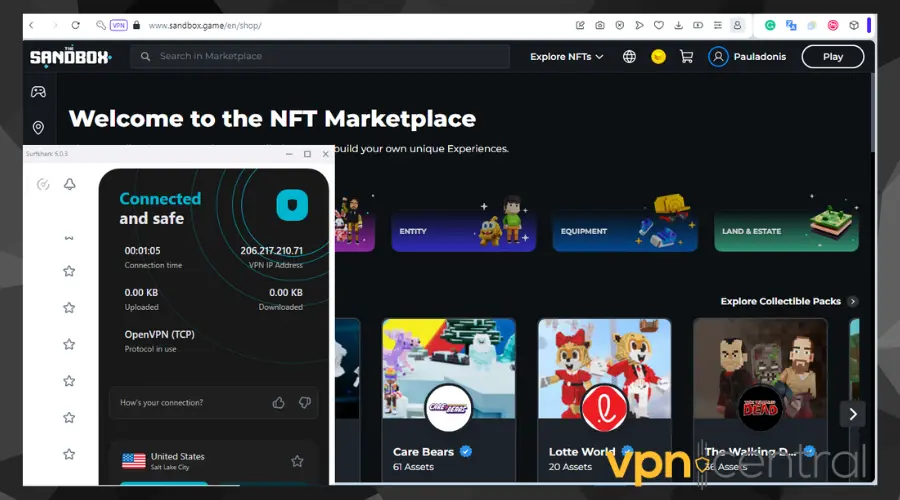Open the browser profile icon
The height and width of the screenshot is (500, 900).
coord(737,25)
